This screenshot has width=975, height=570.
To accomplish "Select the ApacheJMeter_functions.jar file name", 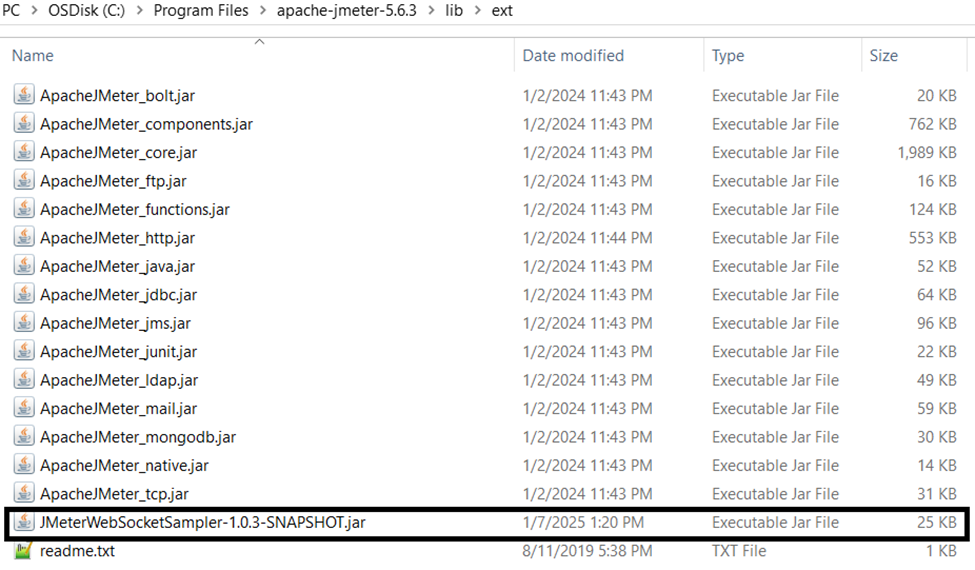I will point(135,210).
